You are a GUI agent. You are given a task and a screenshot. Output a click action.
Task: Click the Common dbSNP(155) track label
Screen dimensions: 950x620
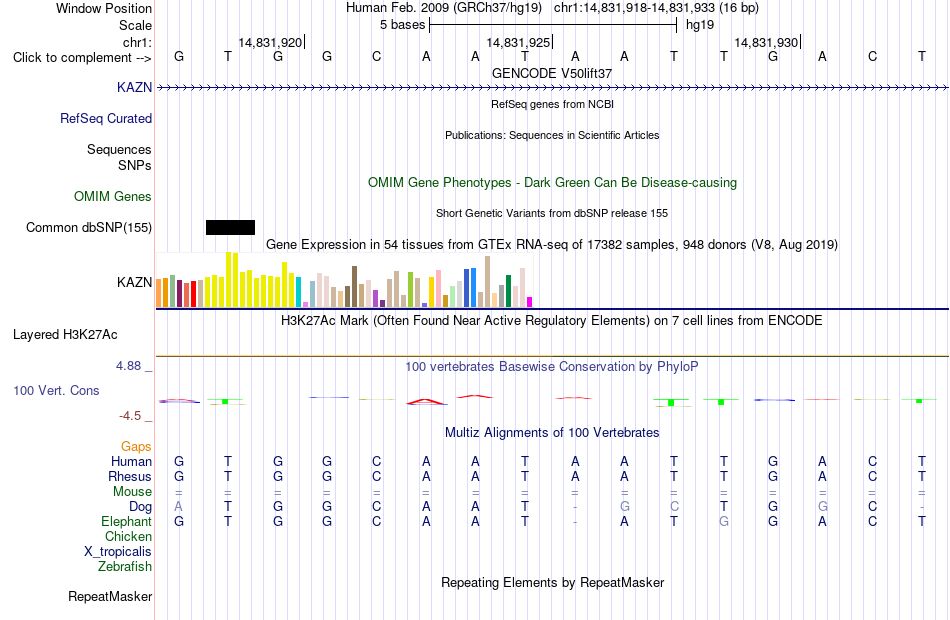pos(89,227)
